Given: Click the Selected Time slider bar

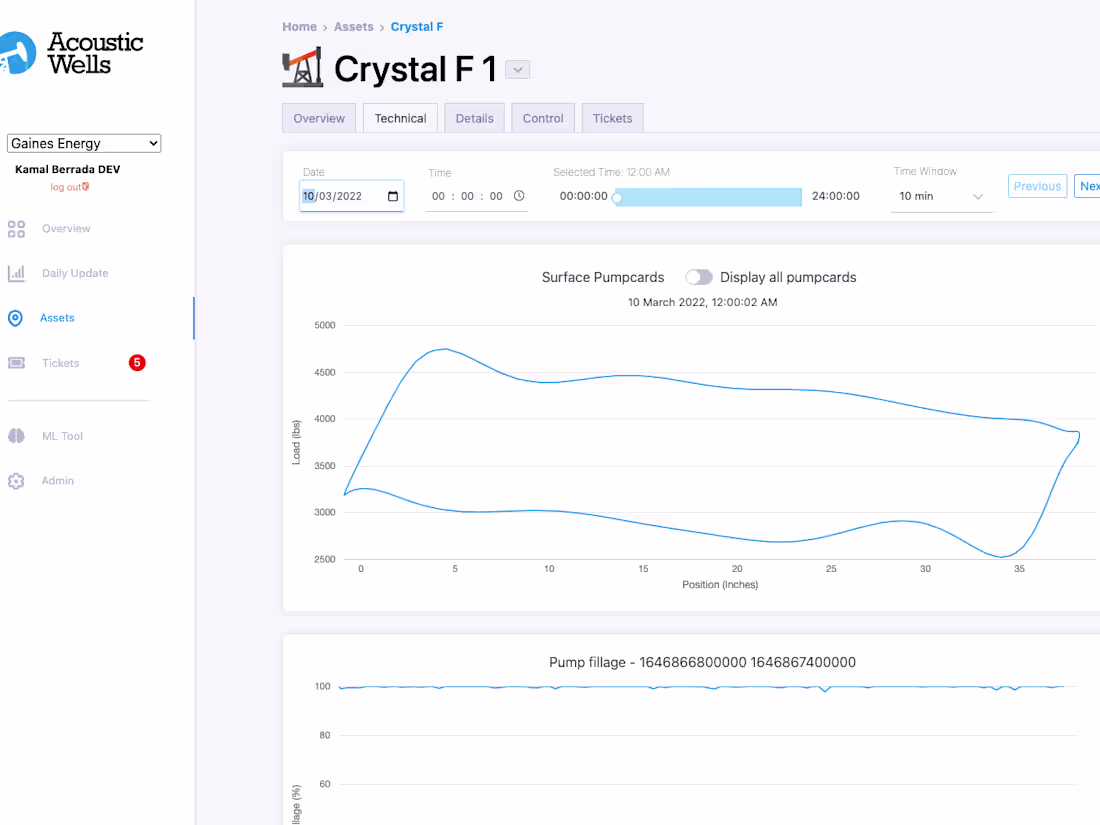Looking at the screenshot, I should click(708, 197).
